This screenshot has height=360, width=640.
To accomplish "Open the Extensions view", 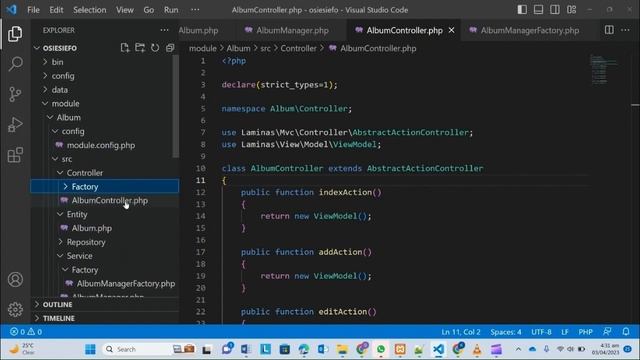I will 15,155.
